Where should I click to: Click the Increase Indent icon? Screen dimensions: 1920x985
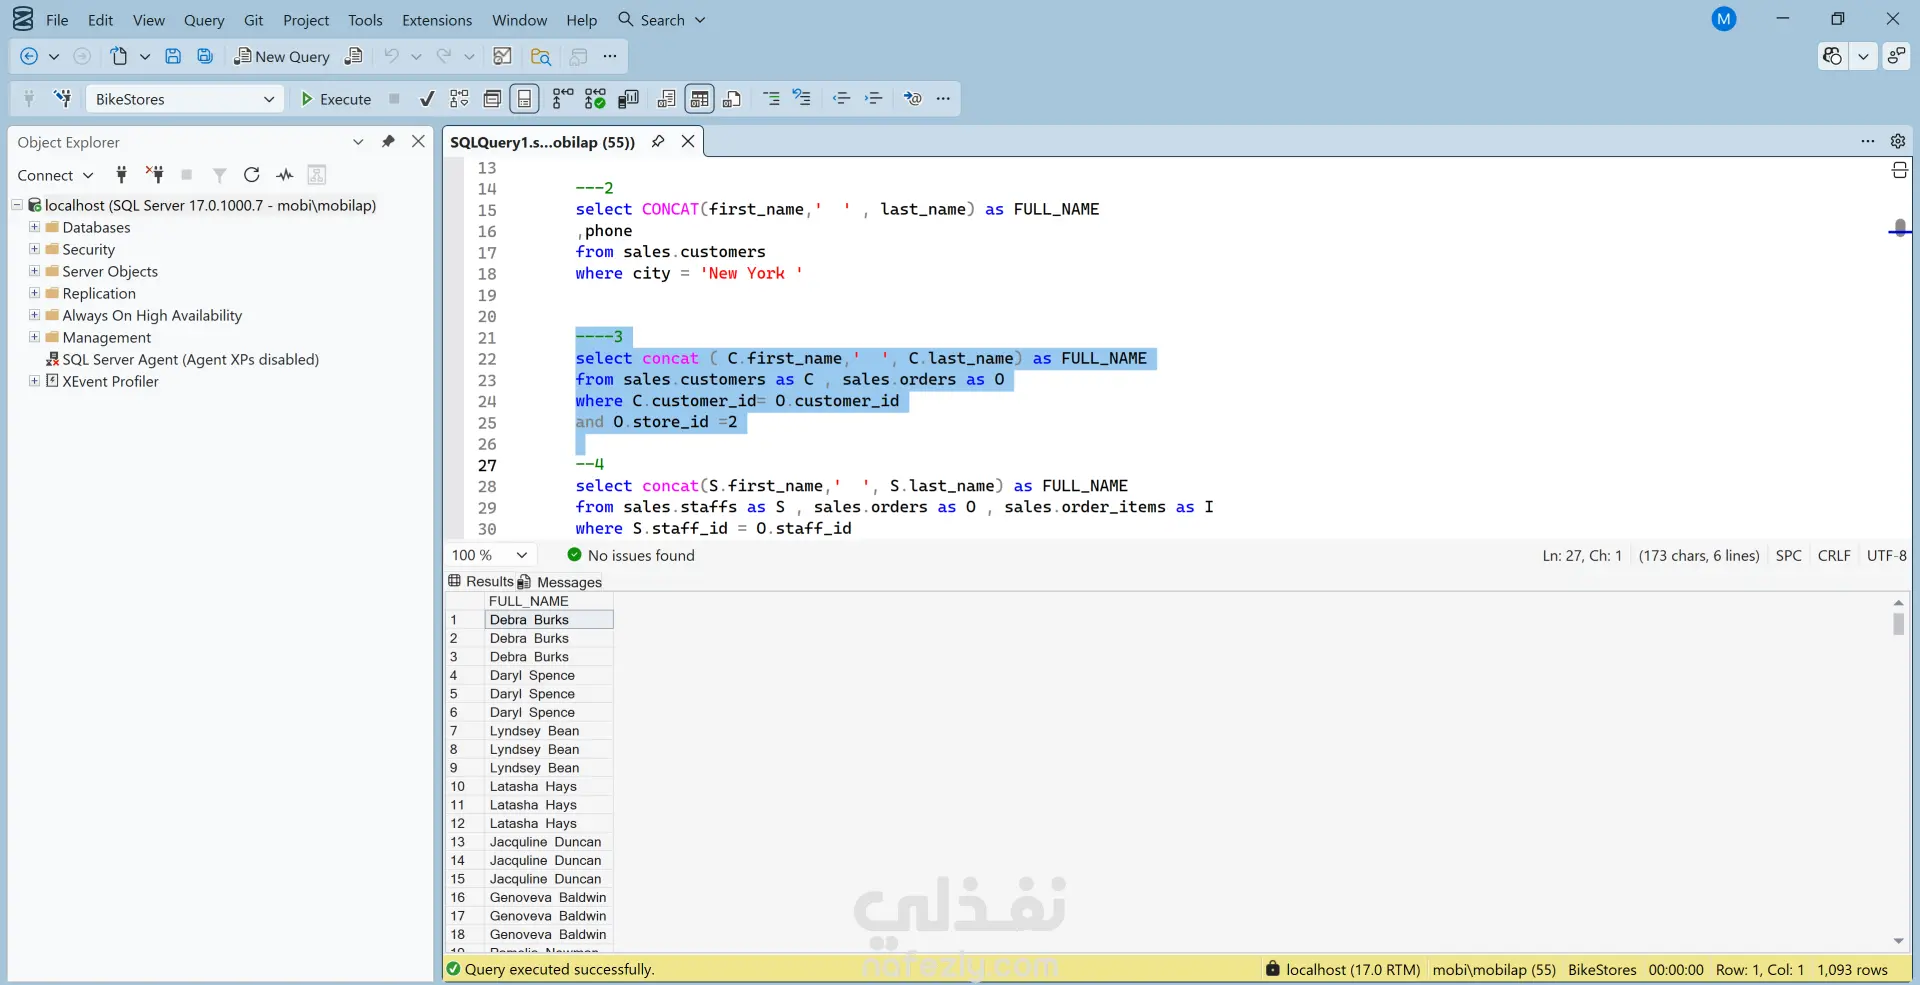click(873, 98)
